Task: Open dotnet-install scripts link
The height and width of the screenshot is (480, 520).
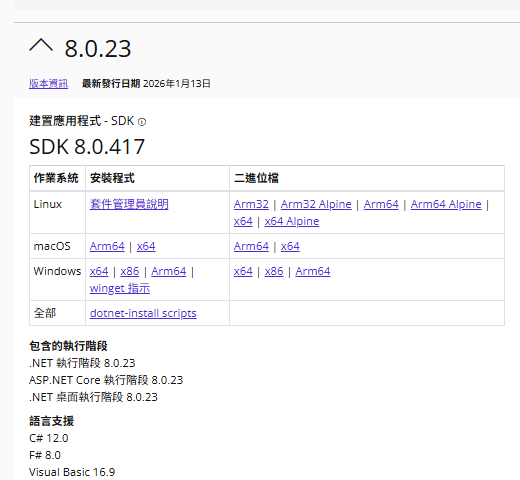Action: click(143, 313)
